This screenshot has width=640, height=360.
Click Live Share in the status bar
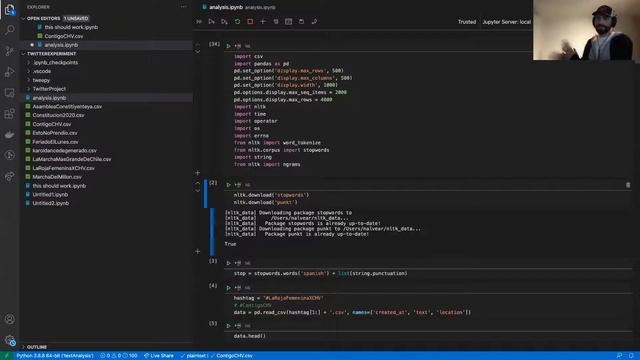tap(158, 356)
